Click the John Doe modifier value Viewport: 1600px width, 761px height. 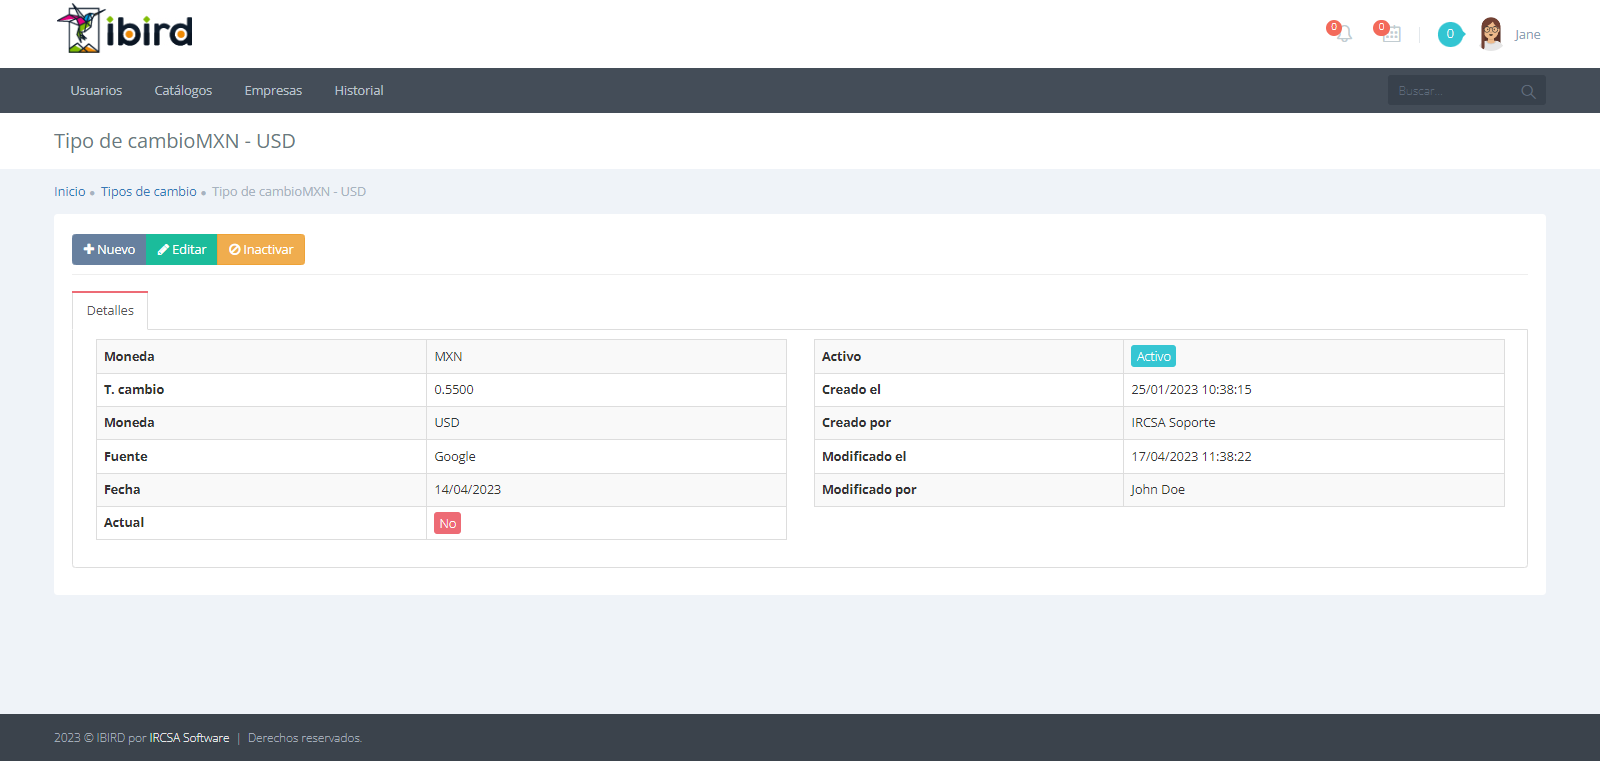coord(1158,489)
